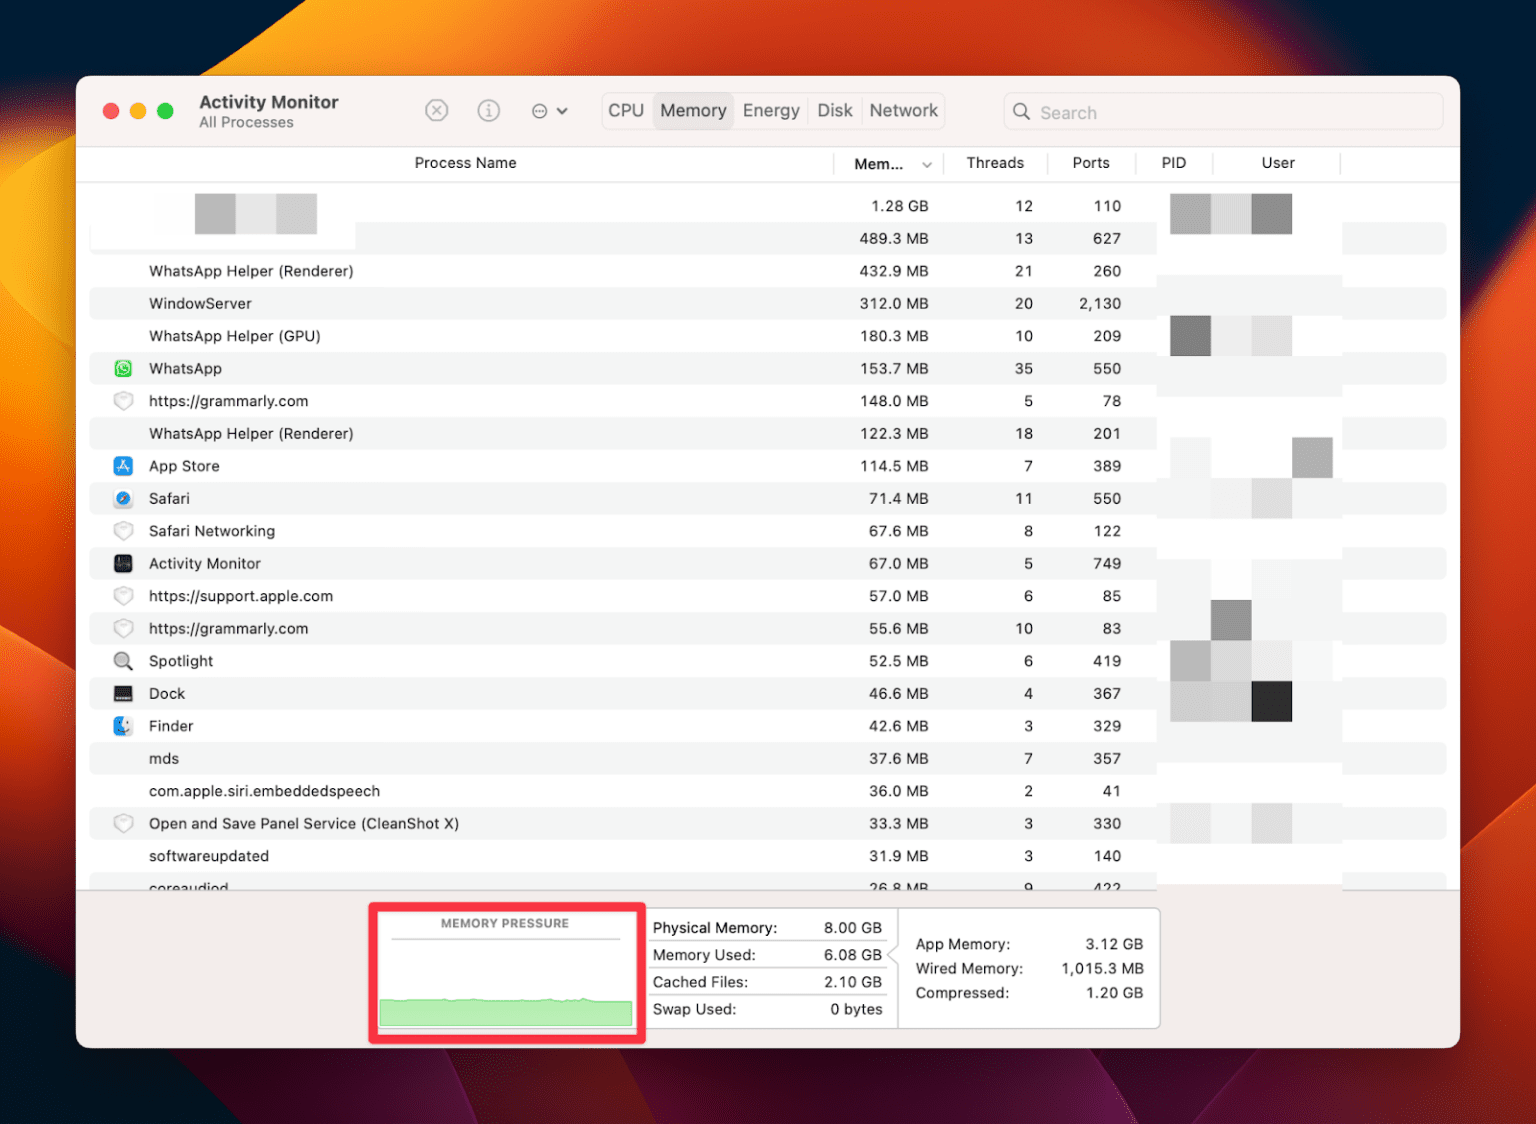Click the search magnifier in search field
The image size is (1536, 1124).
click(1021, 112)
